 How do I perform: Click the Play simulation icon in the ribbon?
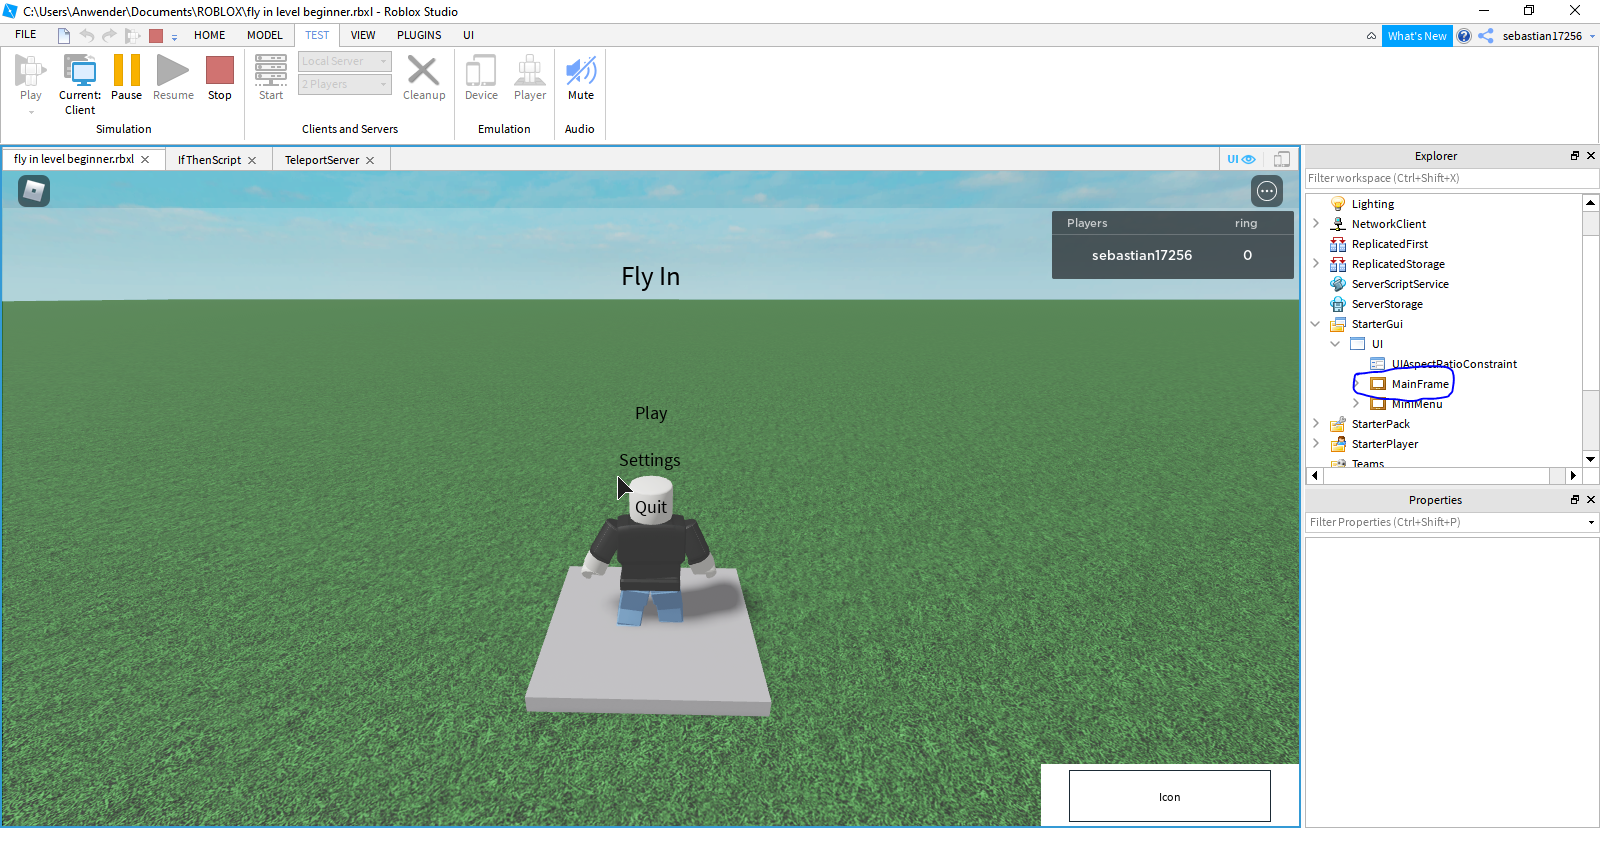point(30,70)
